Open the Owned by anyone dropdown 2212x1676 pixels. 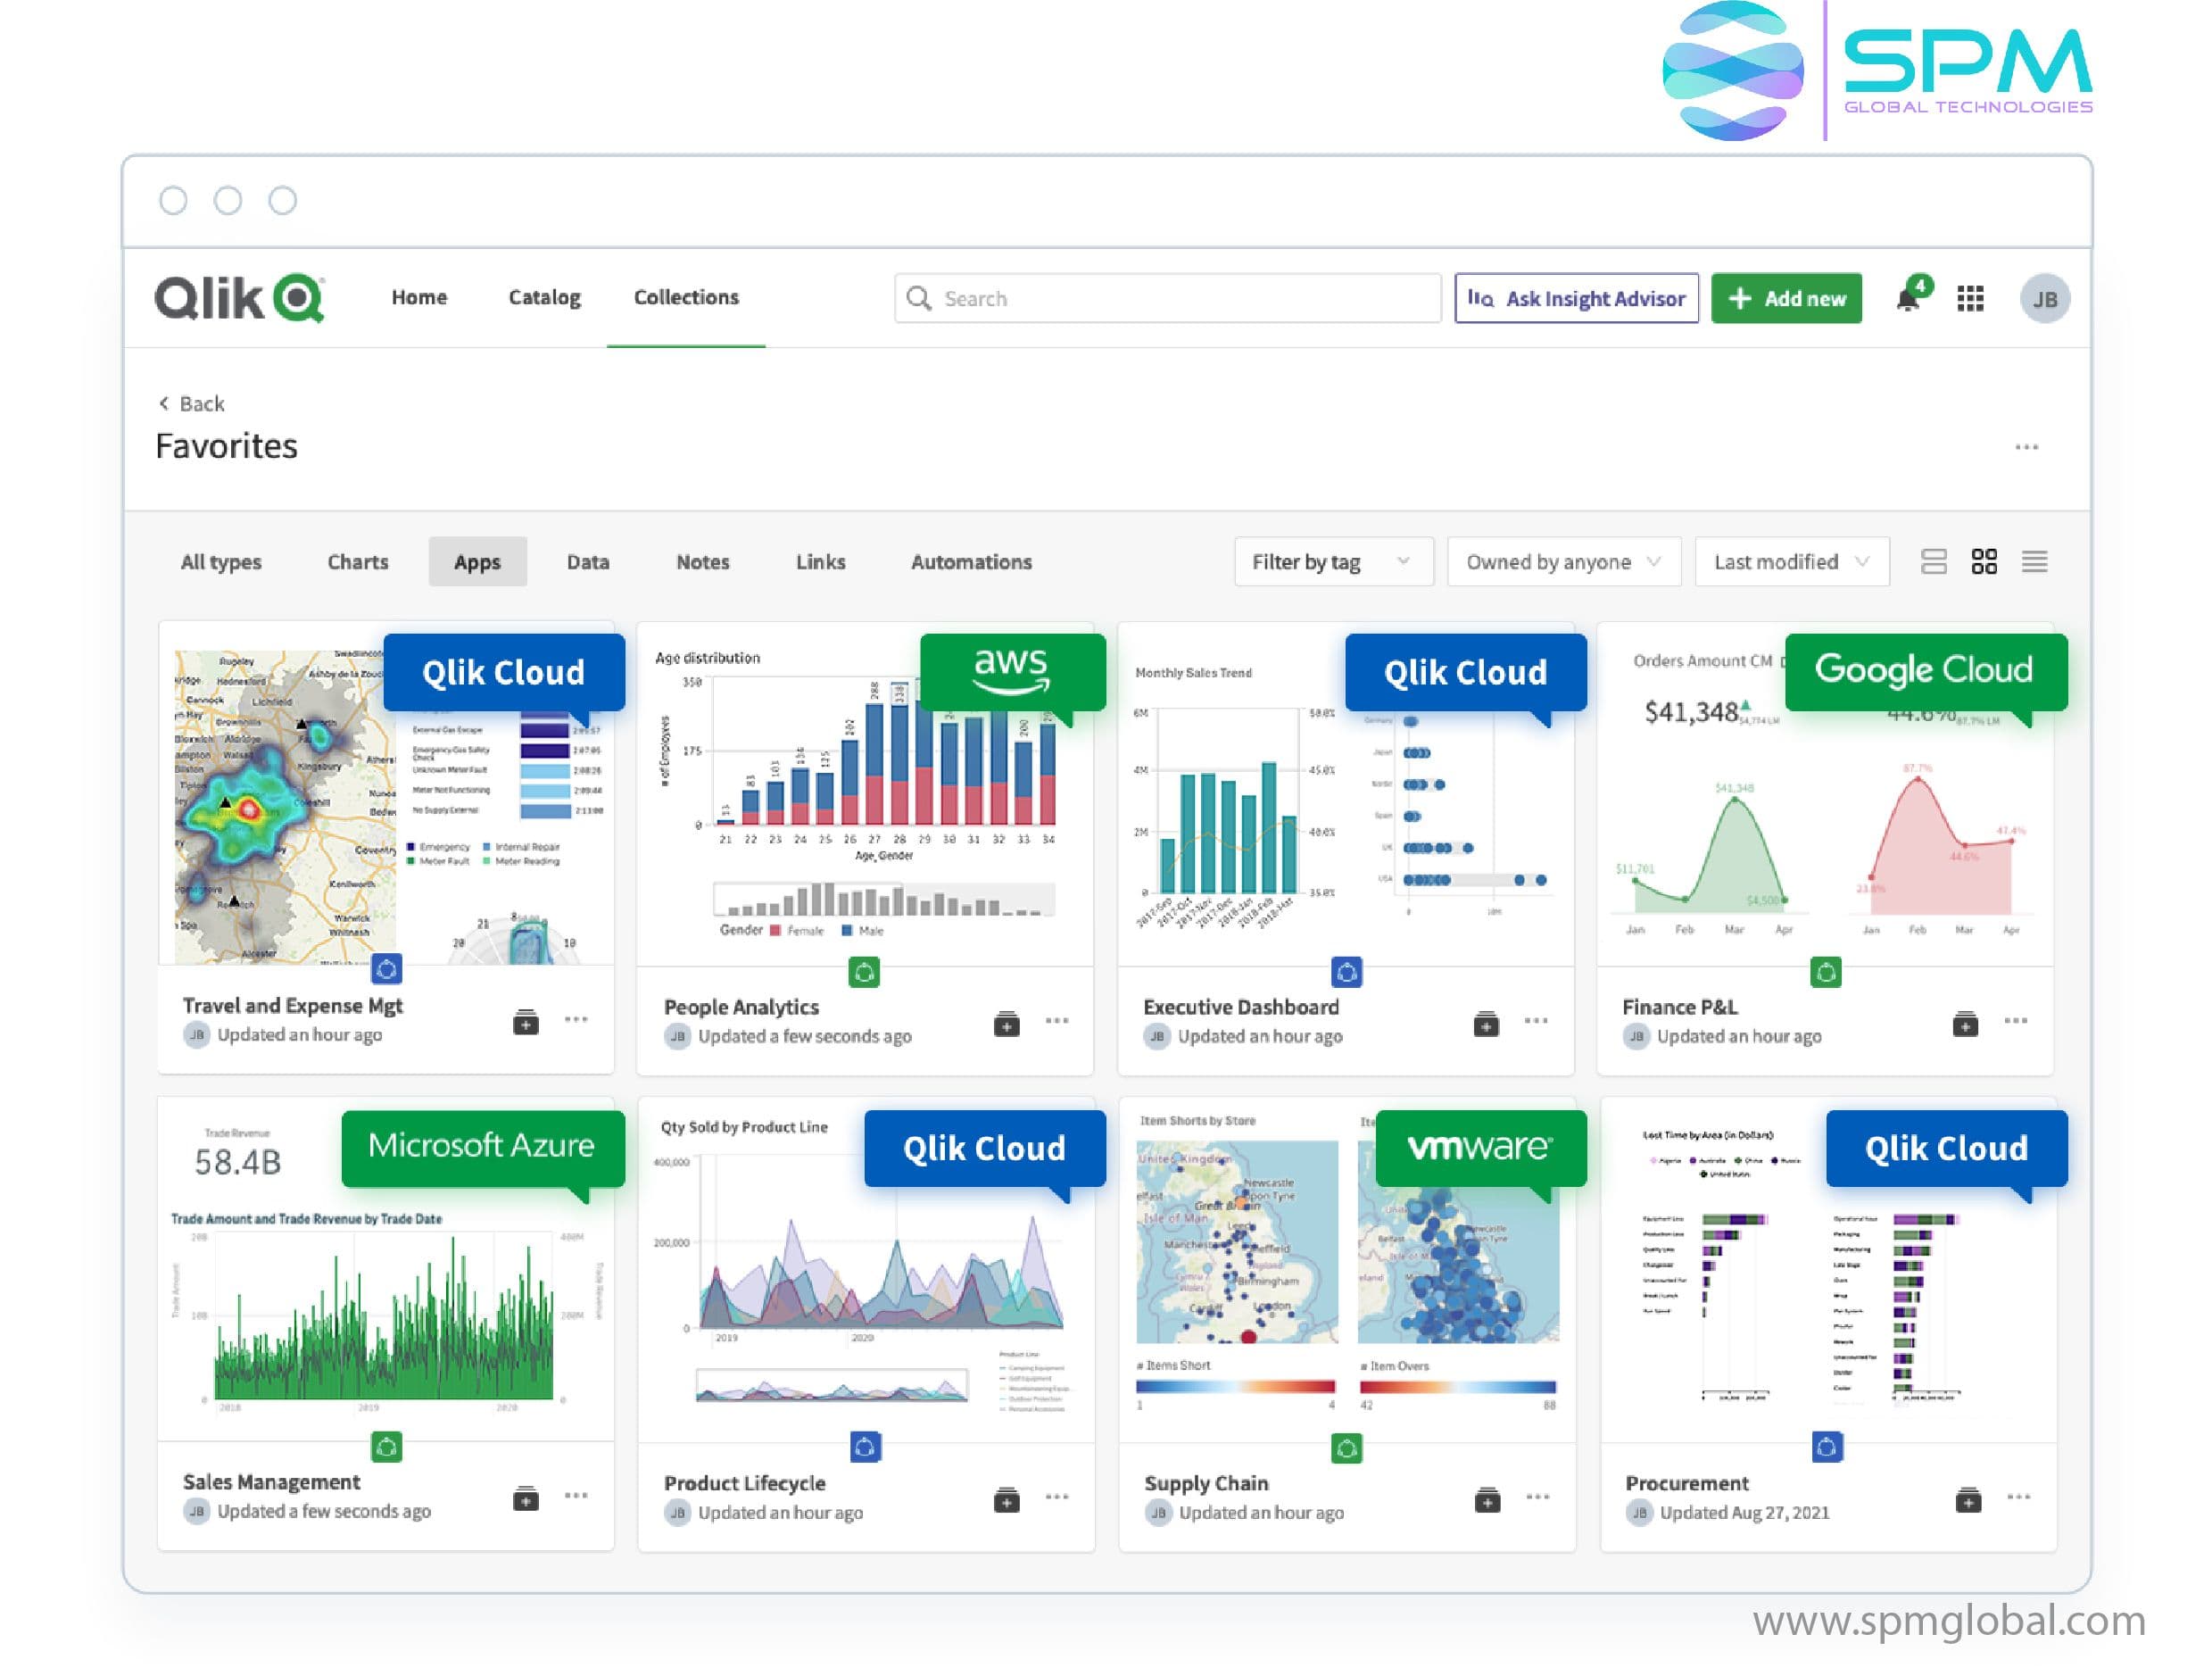pos(1564,562)
